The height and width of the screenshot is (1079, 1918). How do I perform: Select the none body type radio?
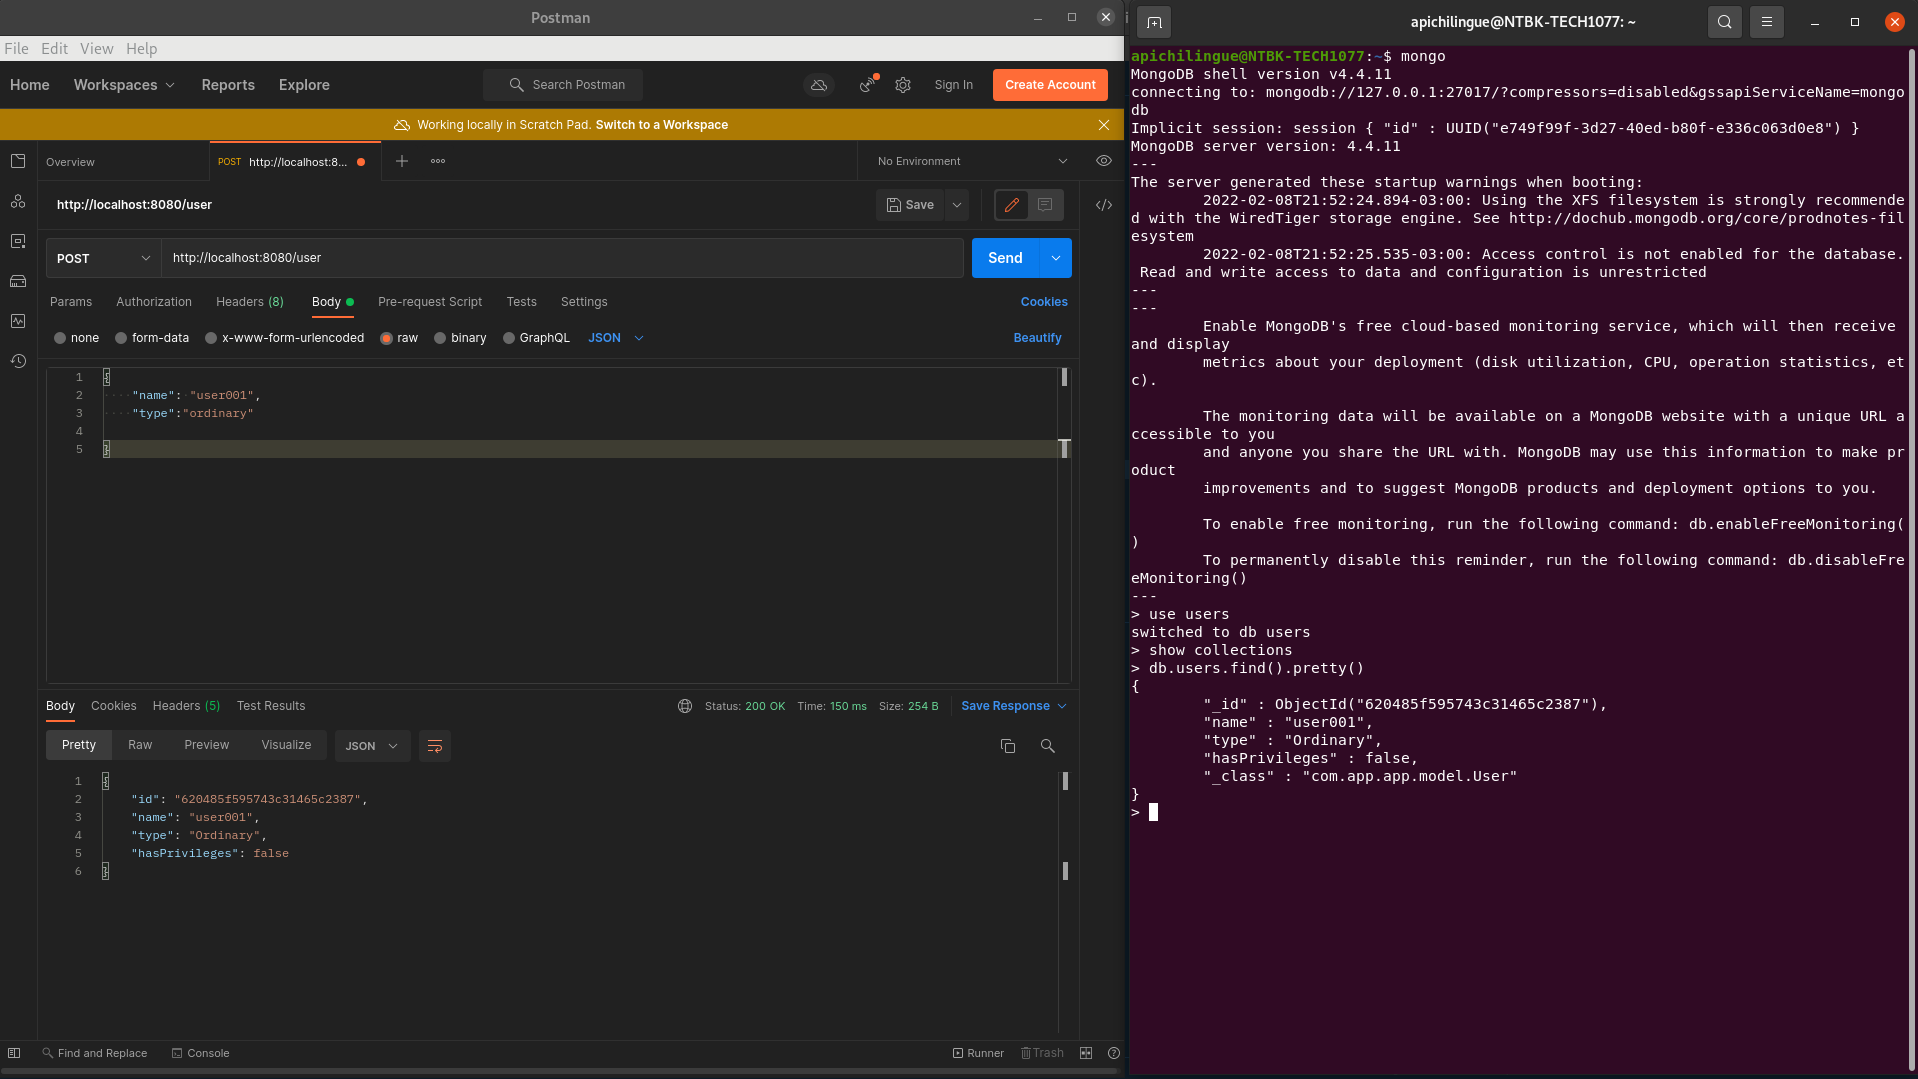point(60,338)
